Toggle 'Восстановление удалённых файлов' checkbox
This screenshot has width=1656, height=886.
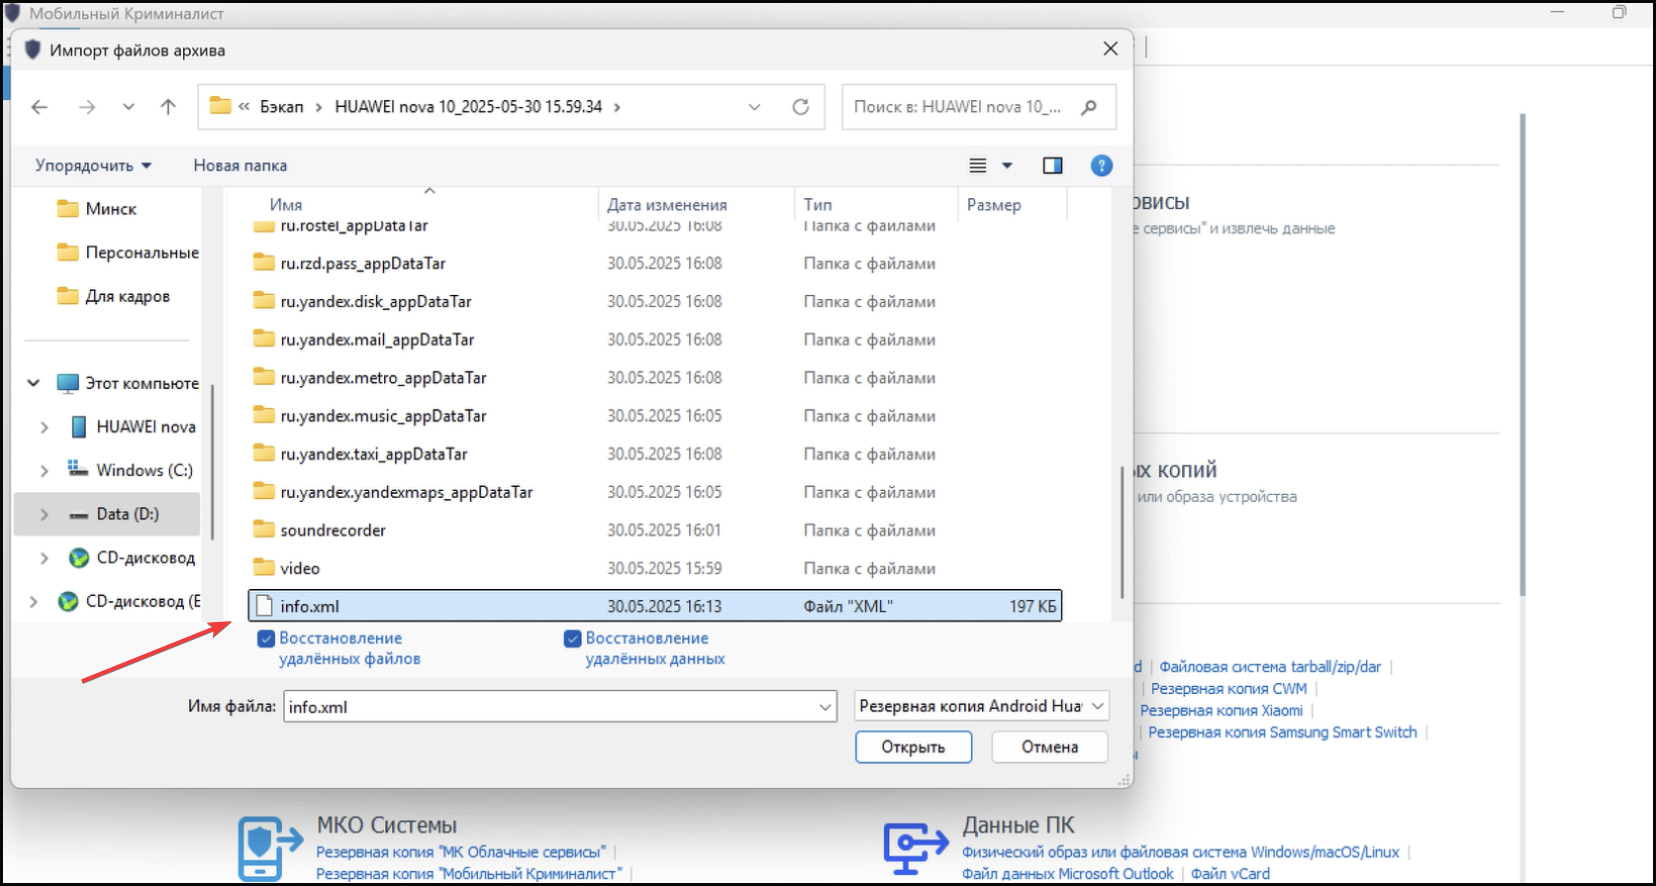266,638
